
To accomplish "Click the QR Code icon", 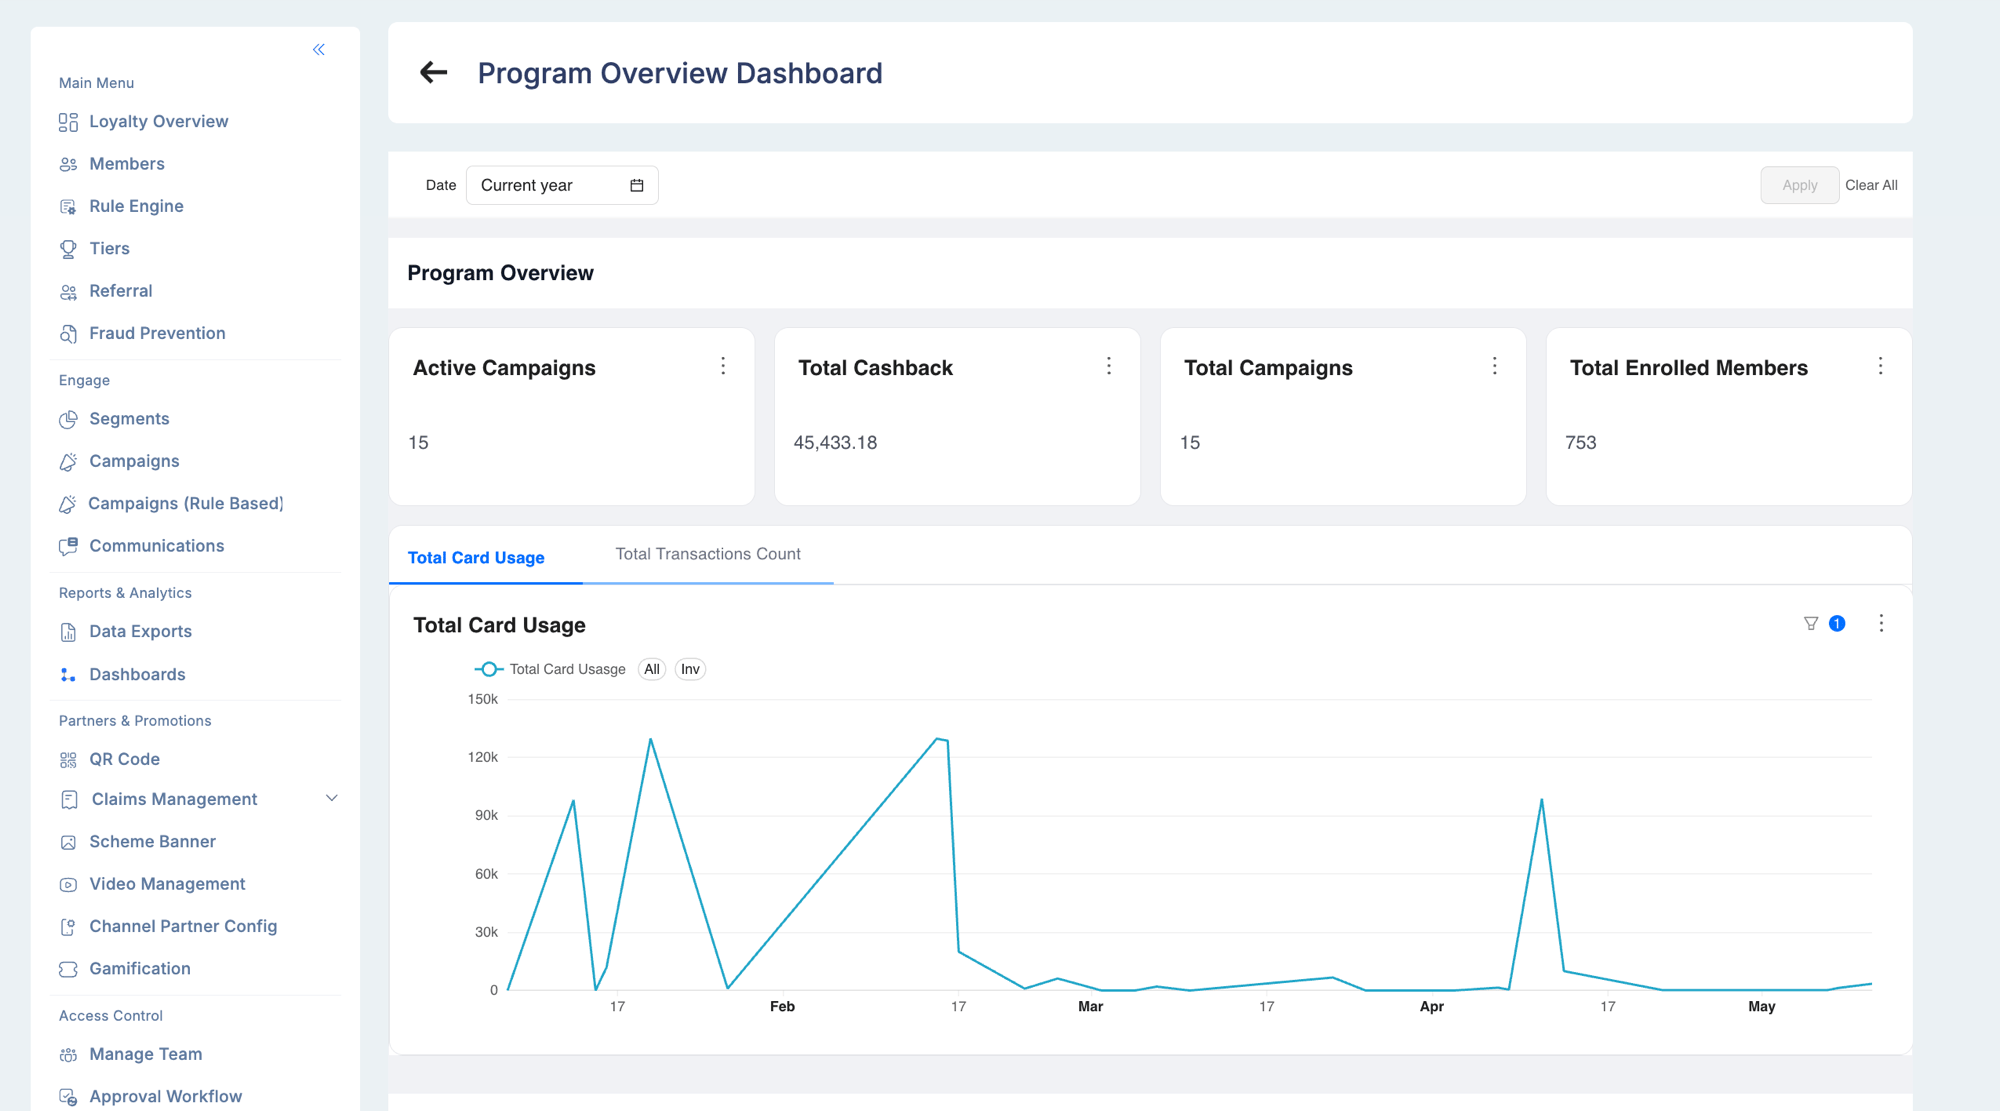I will click(68, 760).
